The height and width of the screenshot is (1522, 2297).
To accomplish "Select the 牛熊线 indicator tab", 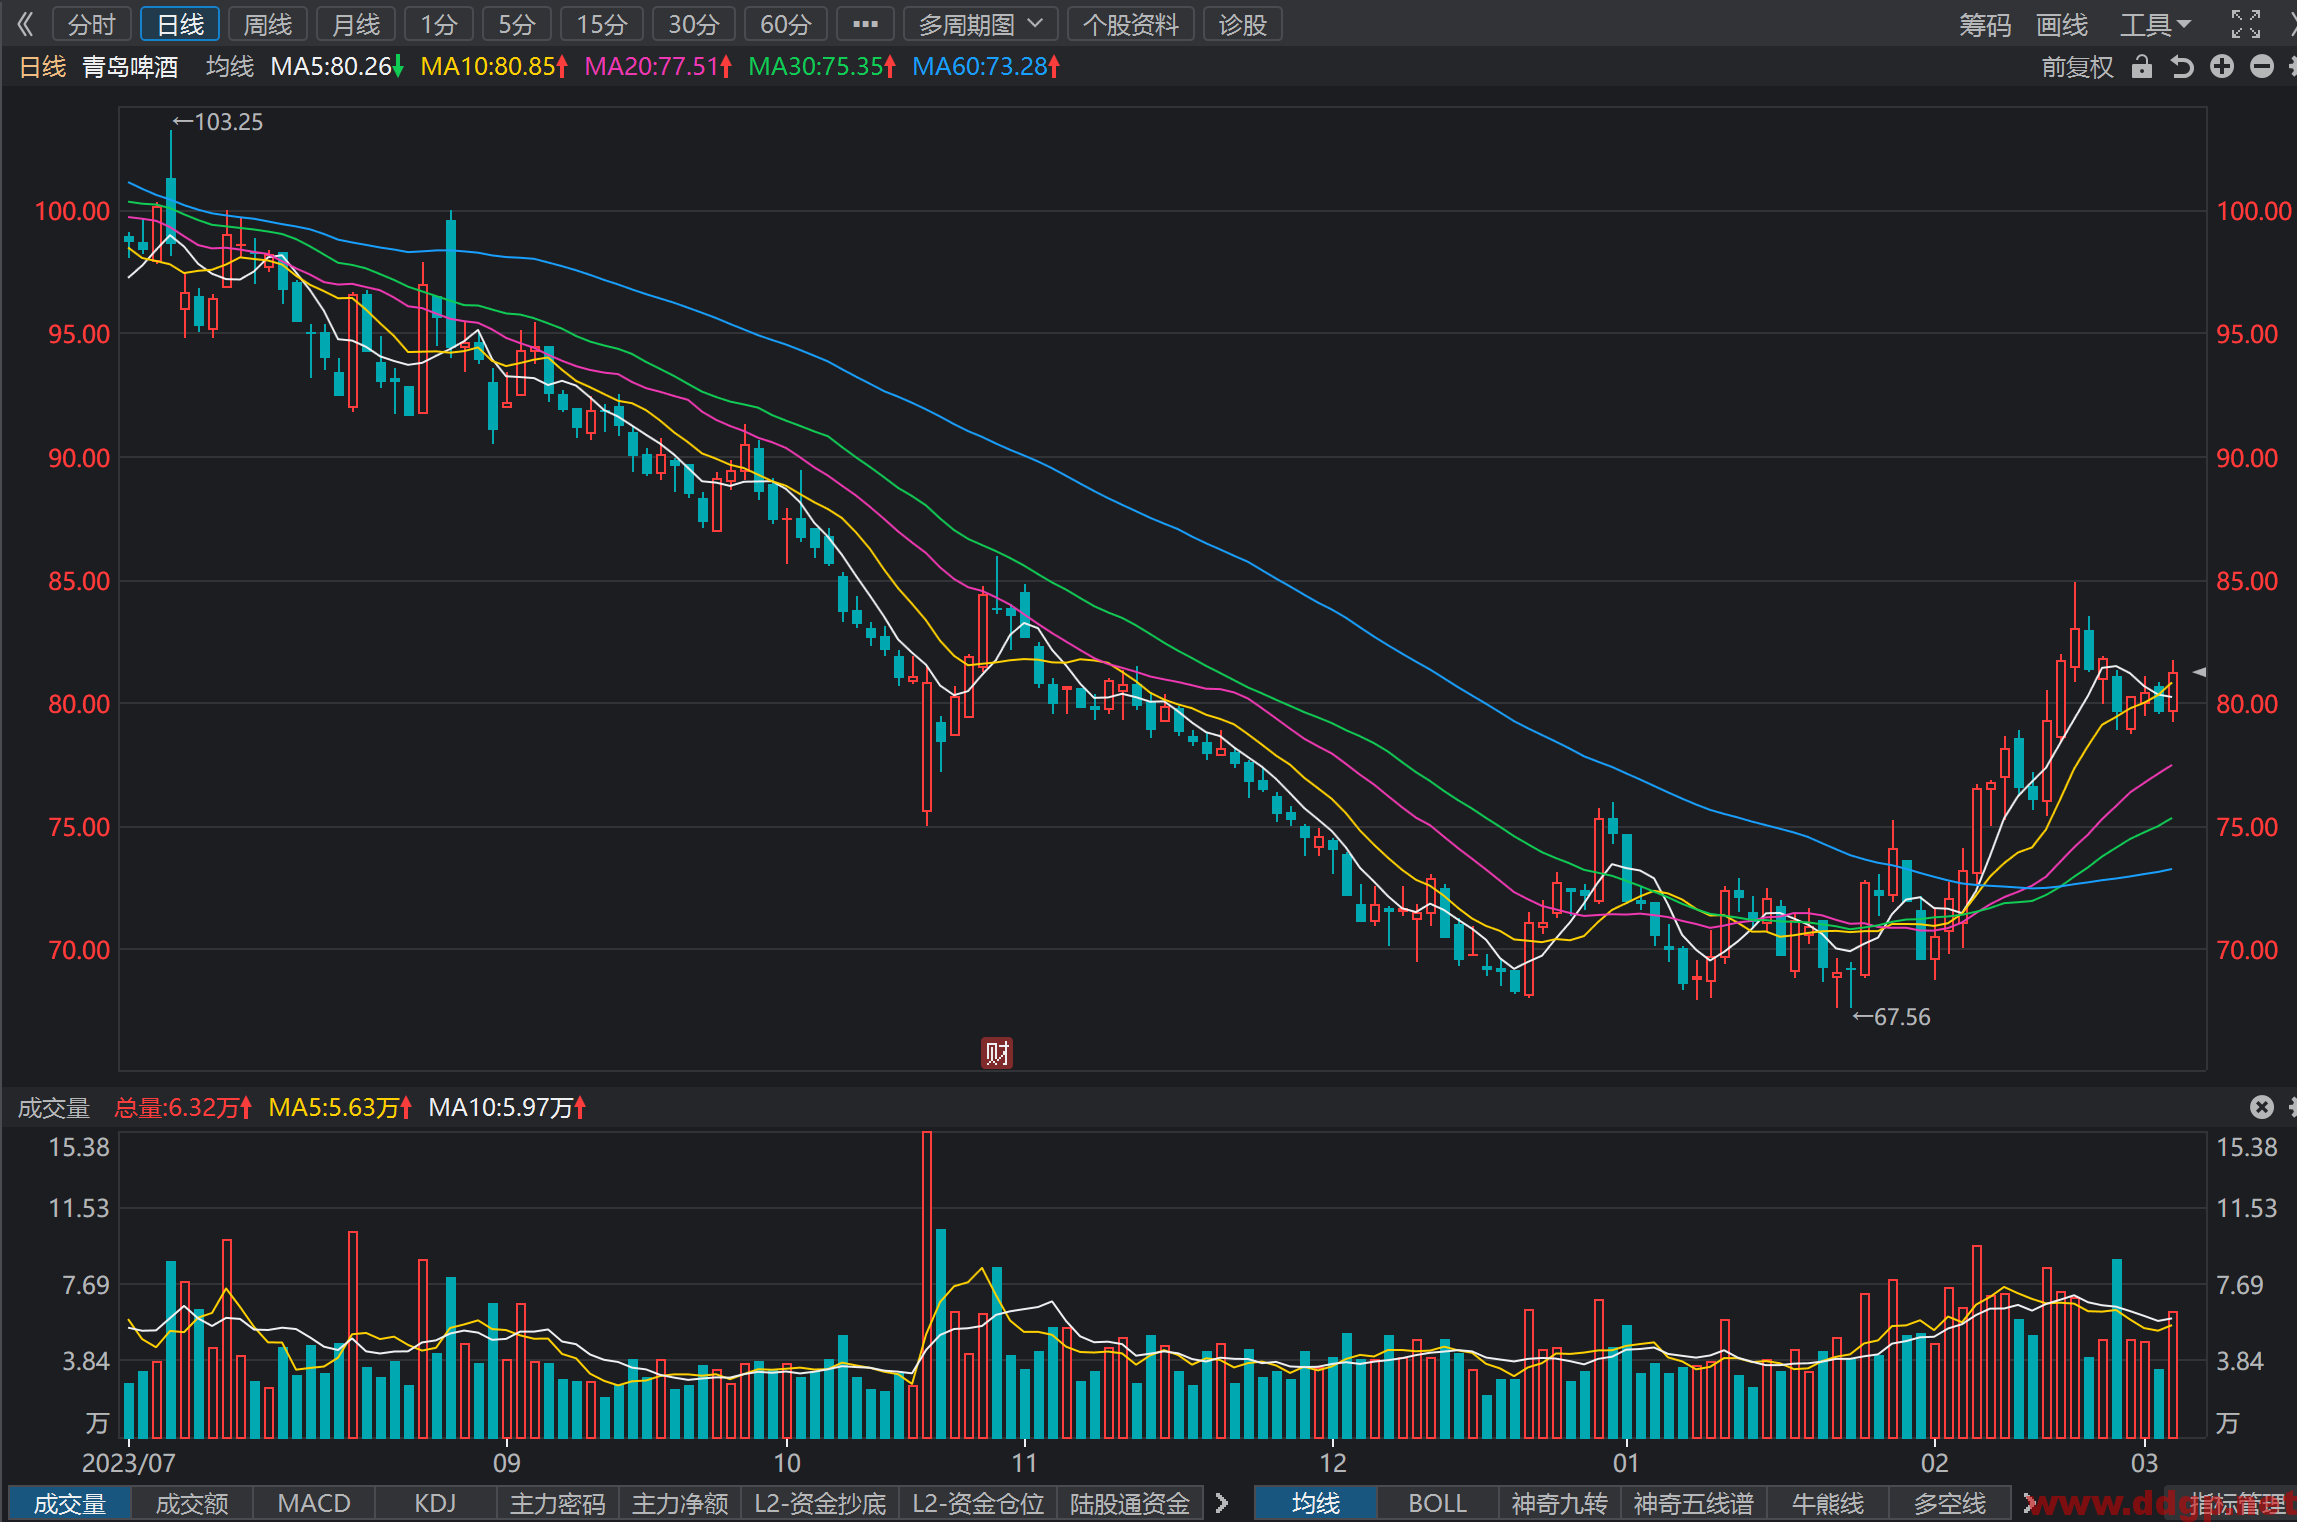I will tap(1828, 1503).
